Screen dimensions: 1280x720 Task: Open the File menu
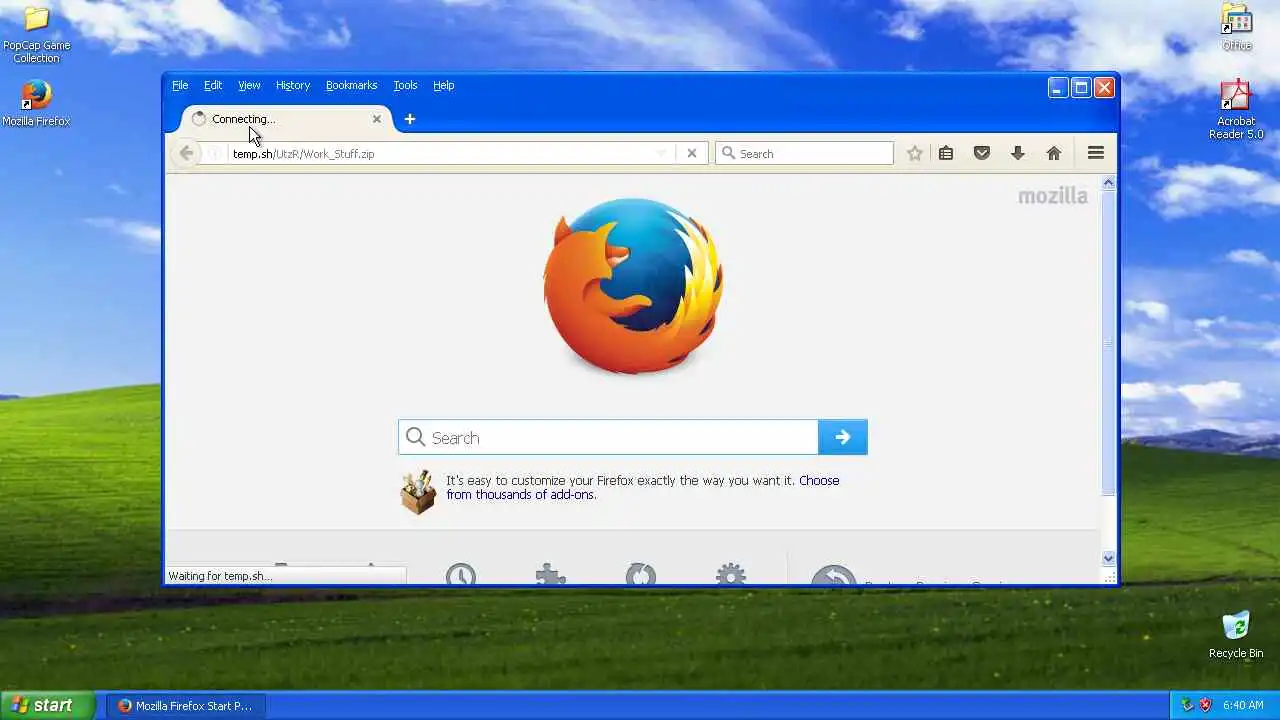[180, 85]
